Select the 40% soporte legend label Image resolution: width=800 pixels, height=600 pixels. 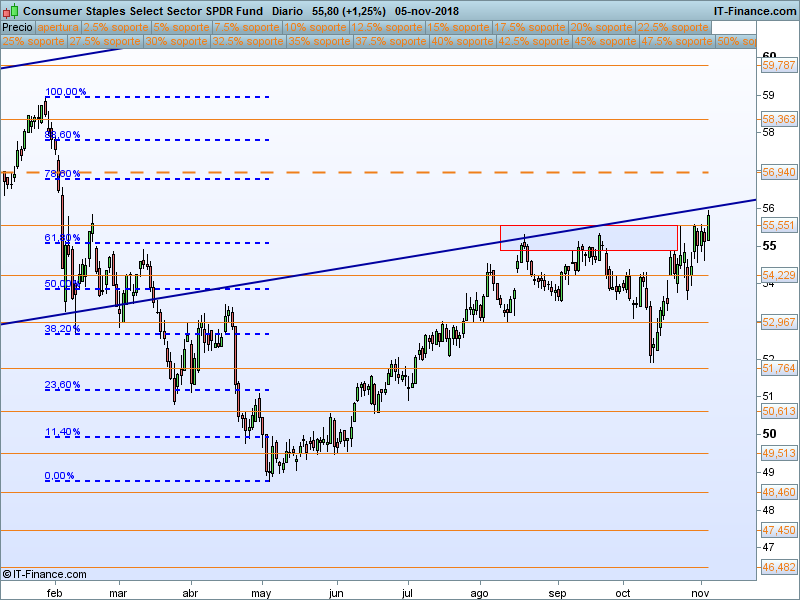462,41
